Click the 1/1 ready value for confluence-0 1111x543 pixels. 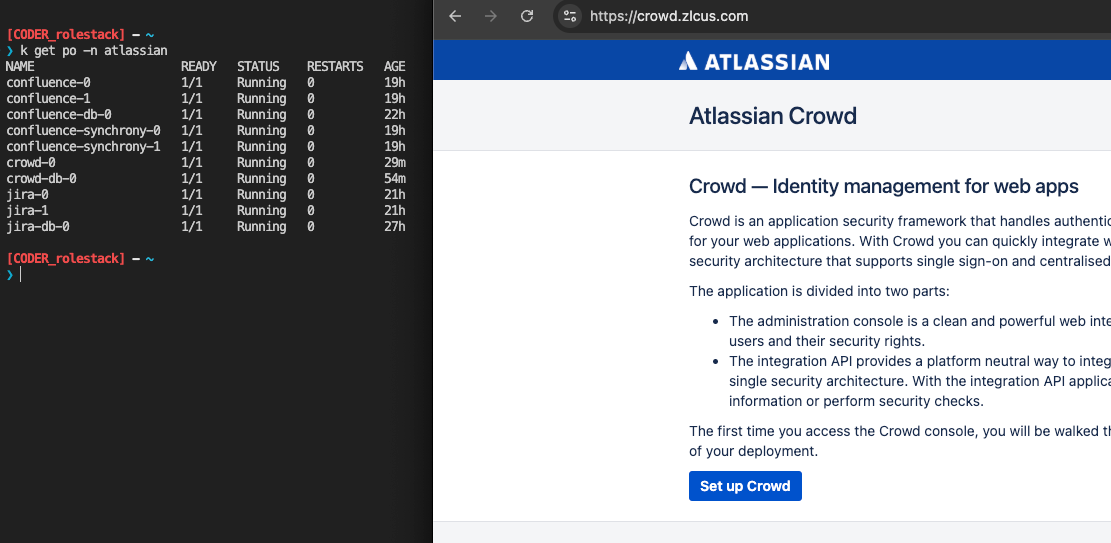[x=191, y=83]
